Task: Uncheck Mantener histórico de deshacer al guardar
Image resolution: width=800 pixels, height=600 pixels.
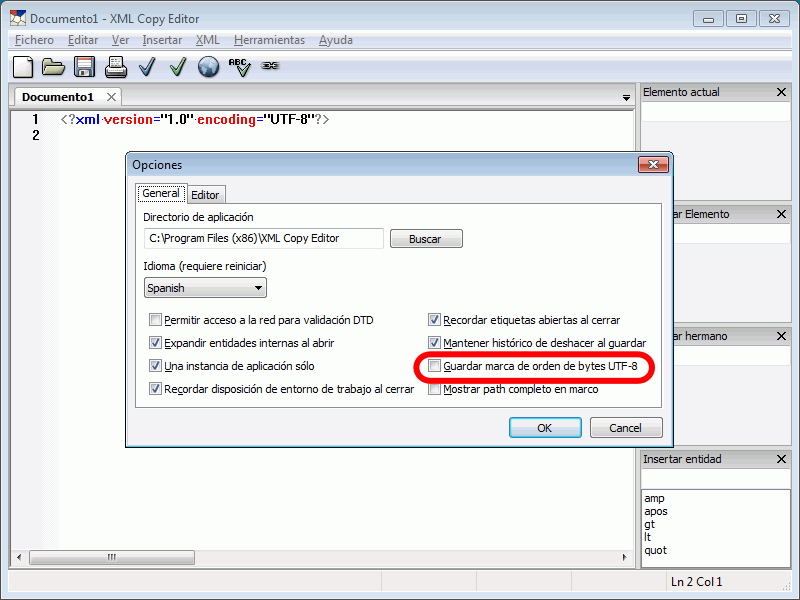Action: point(434,343)
